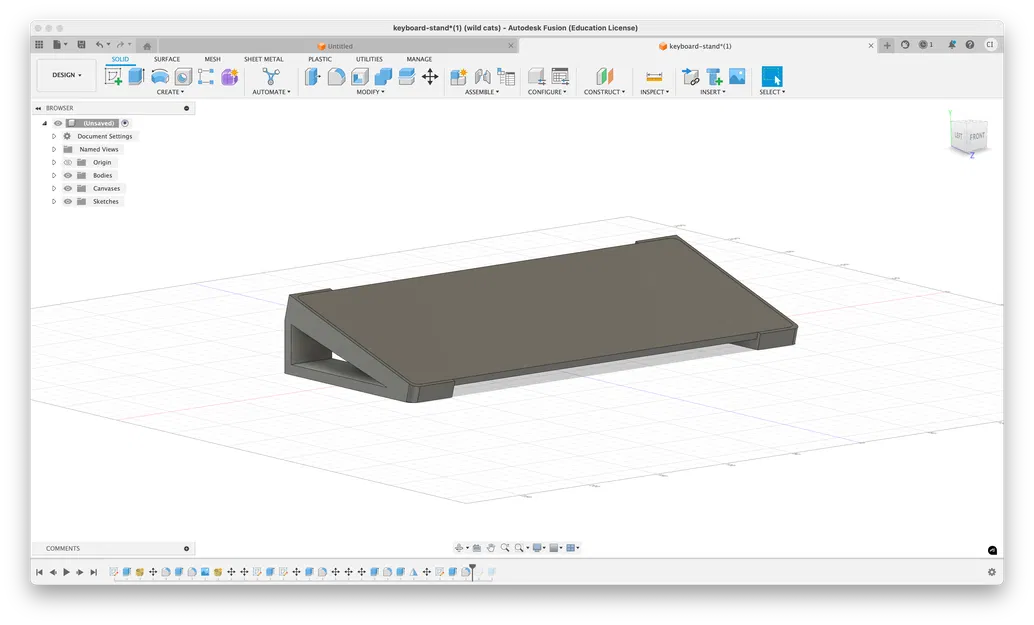The width and height of the screenshot is (1034, 625).
Task: Click the Fillet tool in Modify
Action: 336,76
